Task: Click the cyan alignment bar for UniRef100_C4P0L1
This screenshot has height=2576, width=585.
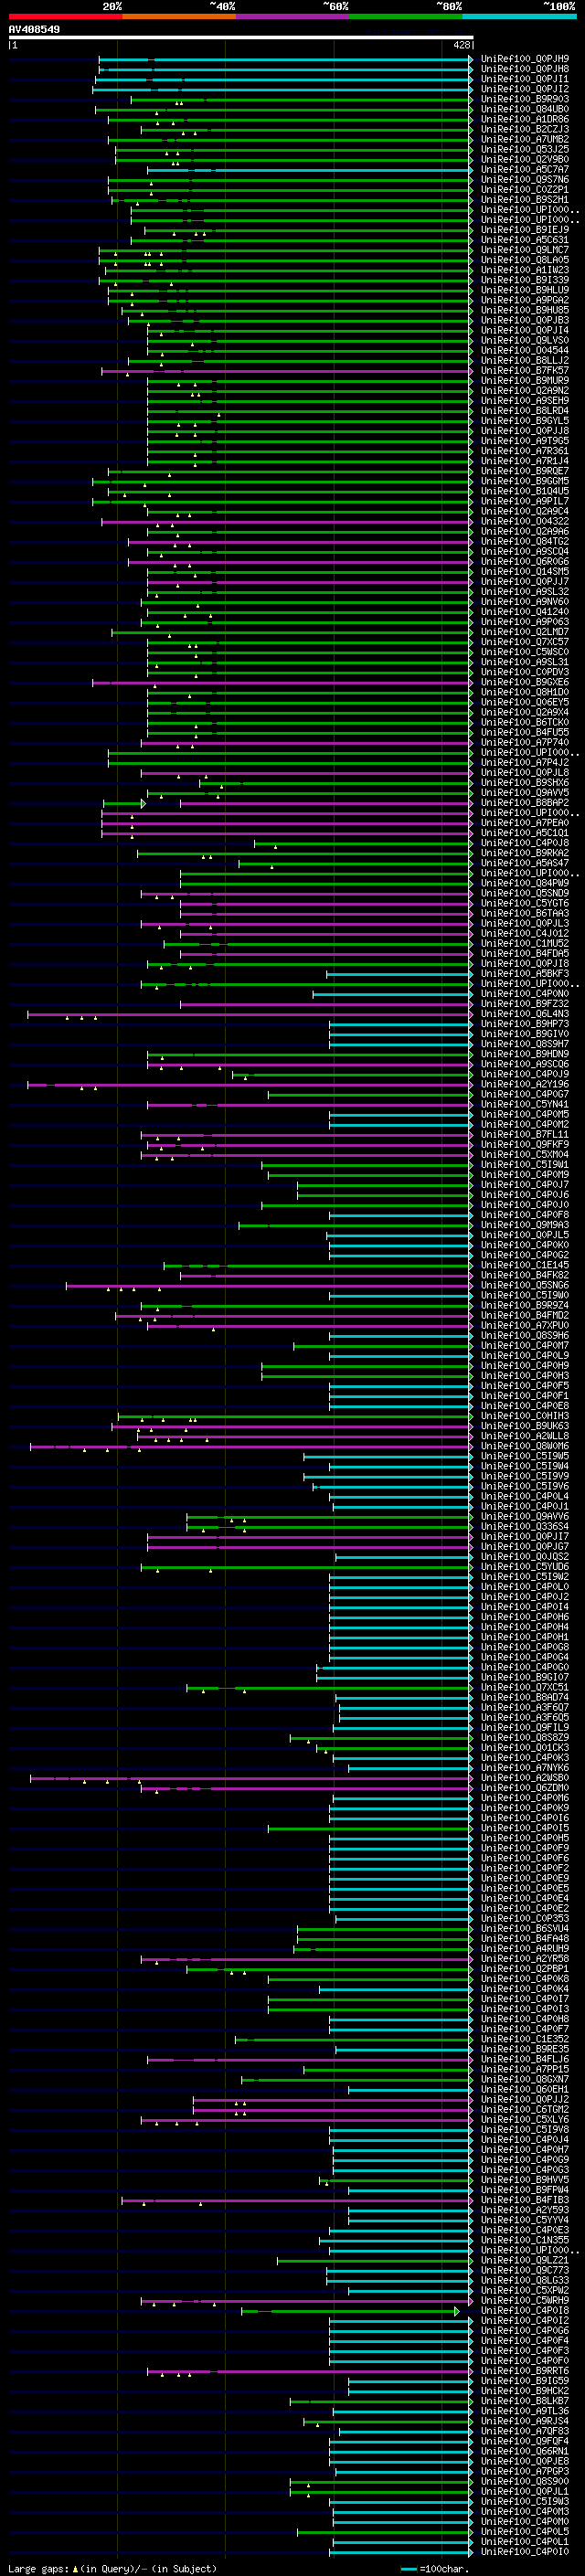Action: [x=403, y=2542]
